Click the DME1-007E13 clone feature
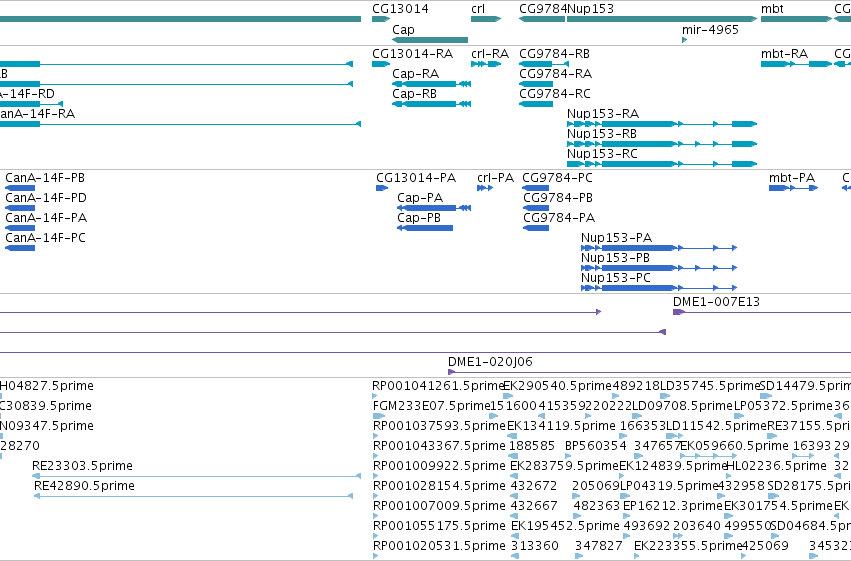Screen dimensions: 851x561 (762, 313)
